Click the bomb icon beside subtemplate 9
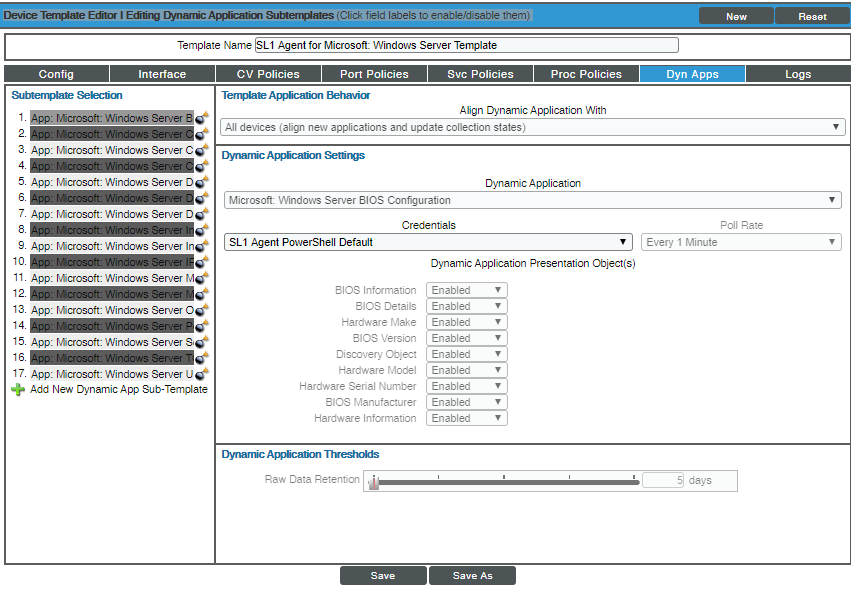The height and width of the screenshot is (589, 851). (201, 246)
